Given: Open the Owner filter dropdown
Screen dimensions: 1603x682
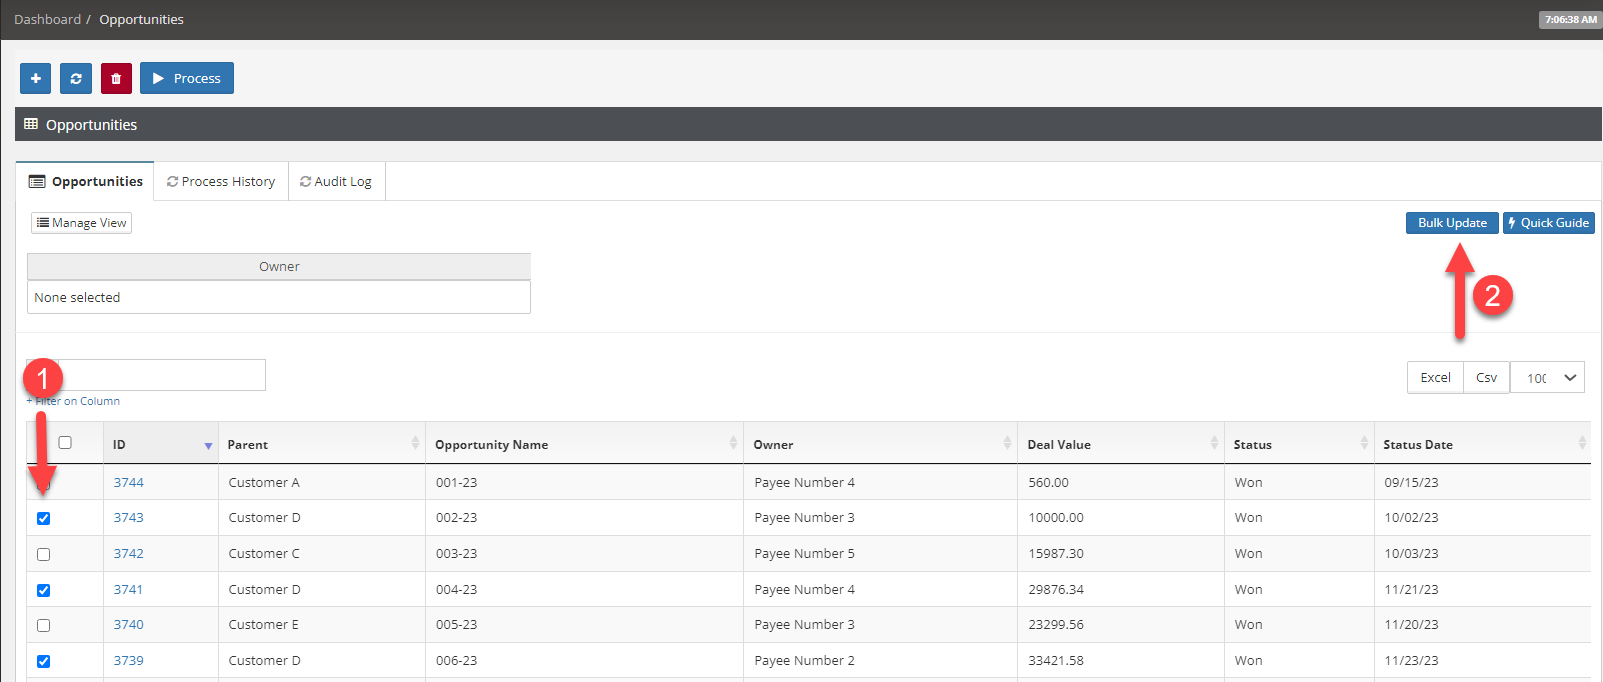Looking at the screenshot, I should coord(278,297).
